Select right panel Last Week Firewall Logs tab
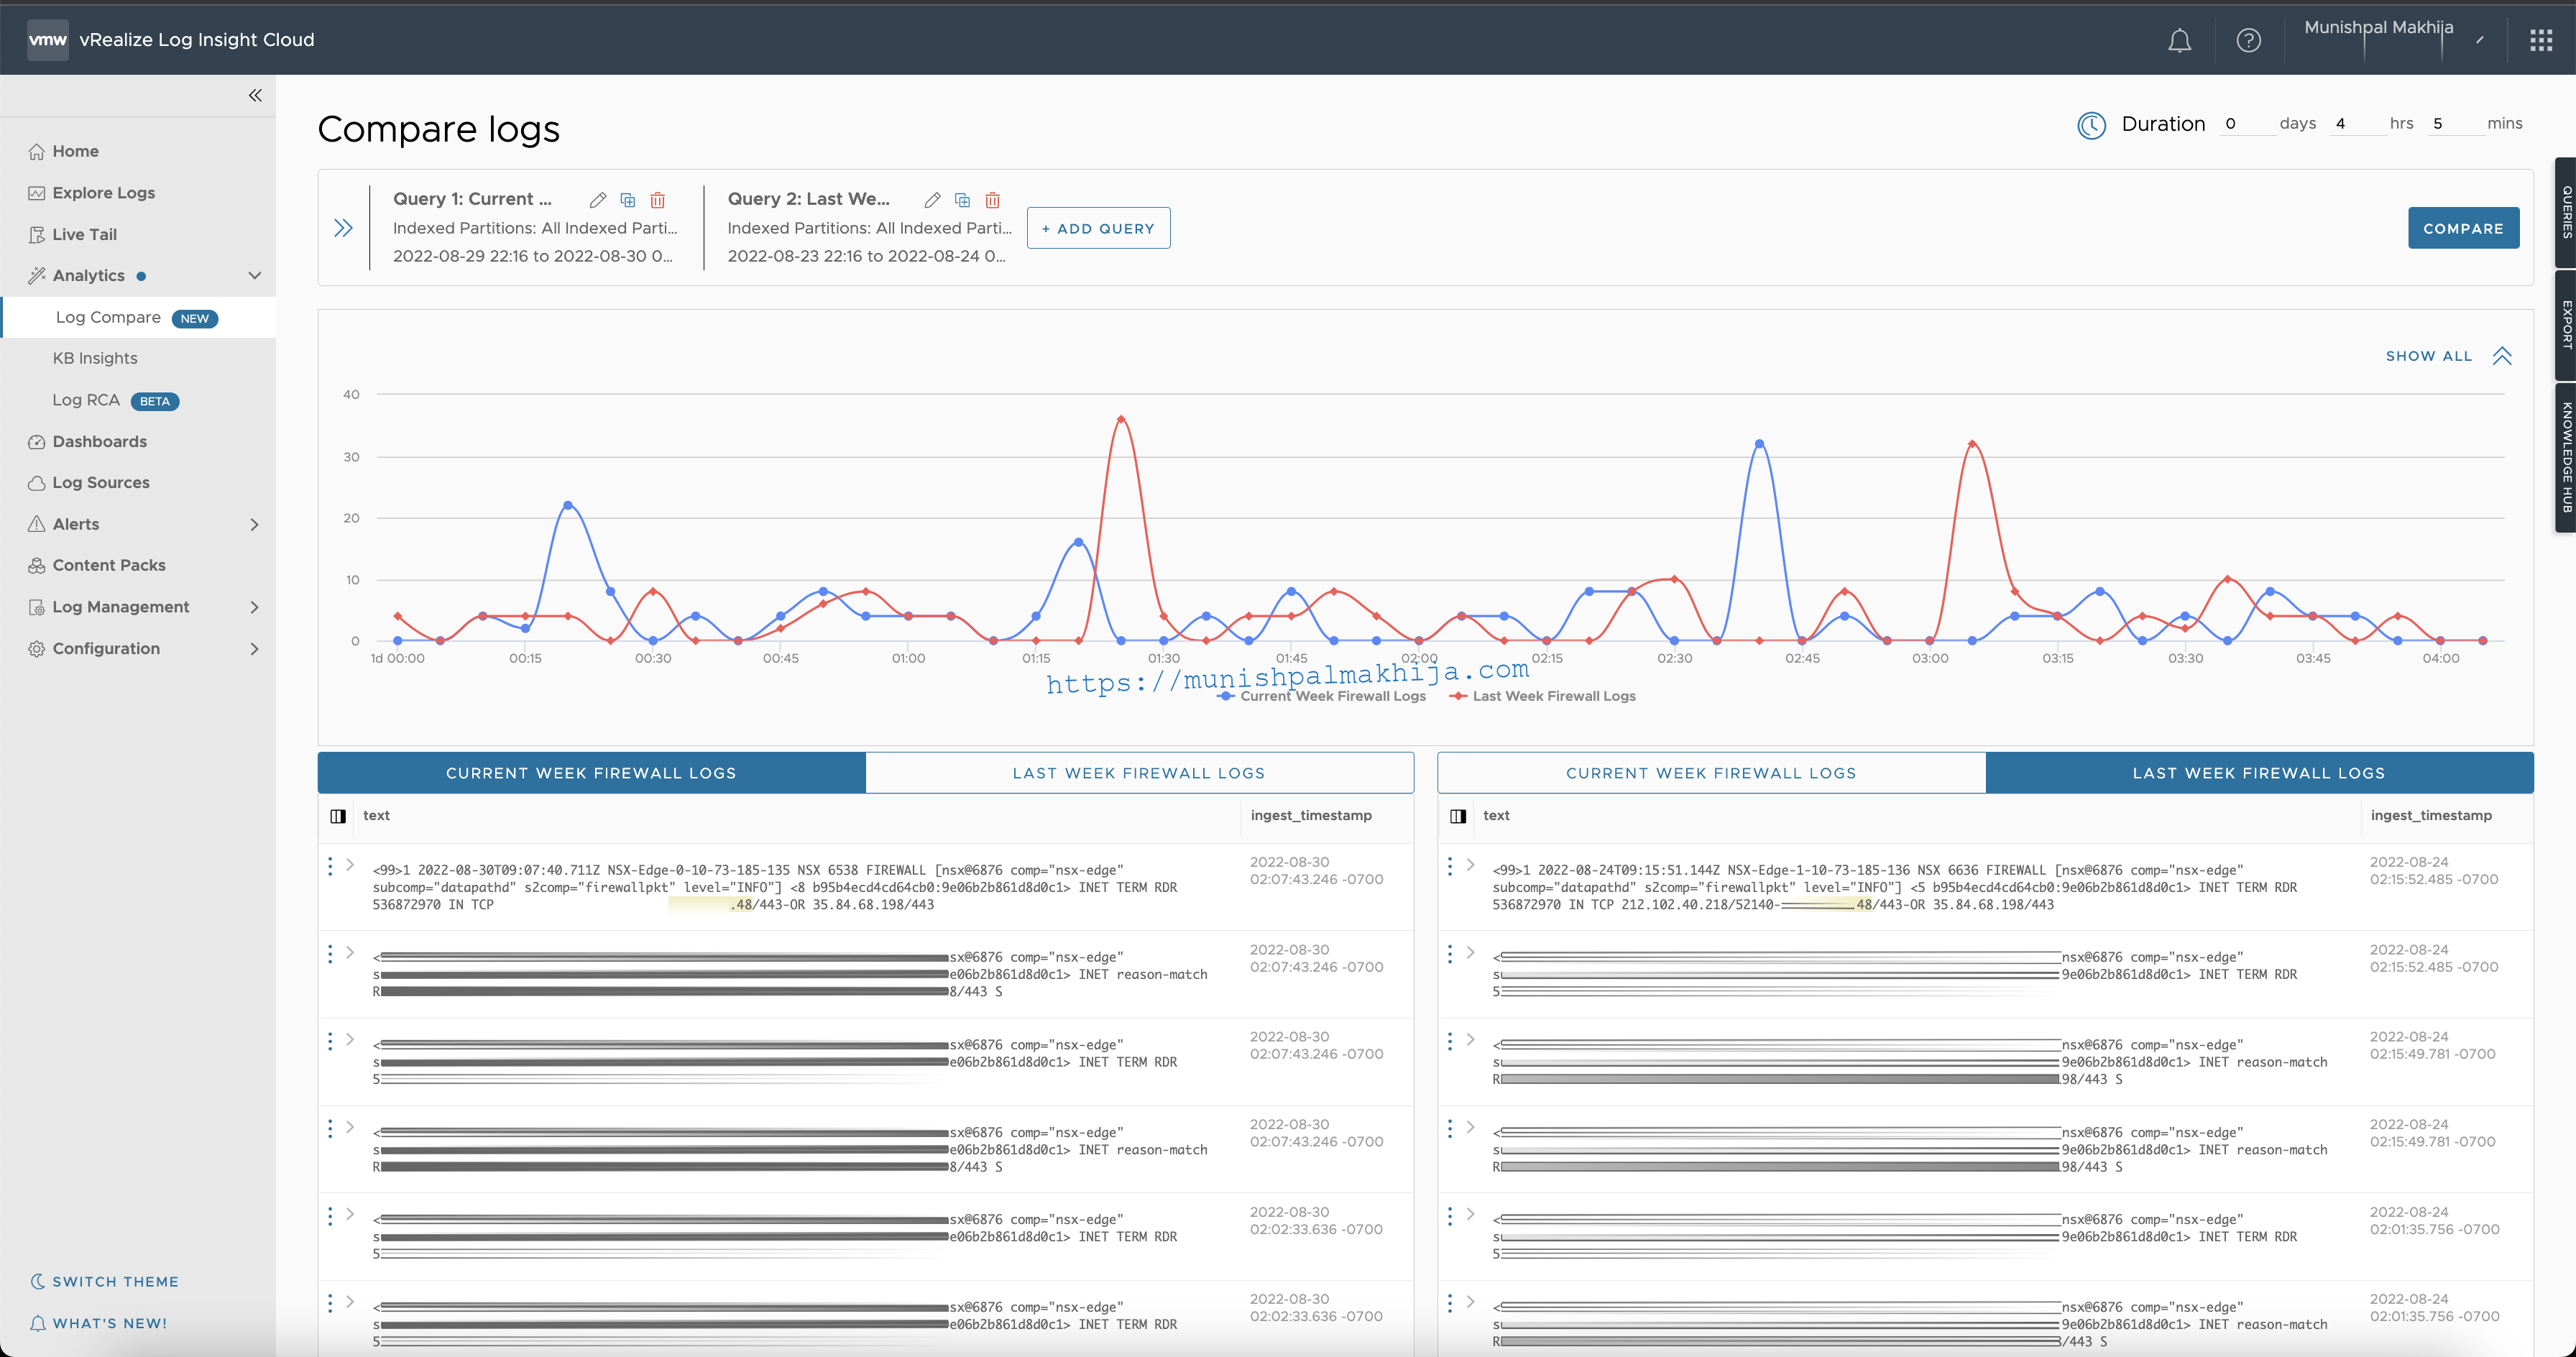Image resolution: width=2576 pixels, height=1357 pixels. (2259, 773)
